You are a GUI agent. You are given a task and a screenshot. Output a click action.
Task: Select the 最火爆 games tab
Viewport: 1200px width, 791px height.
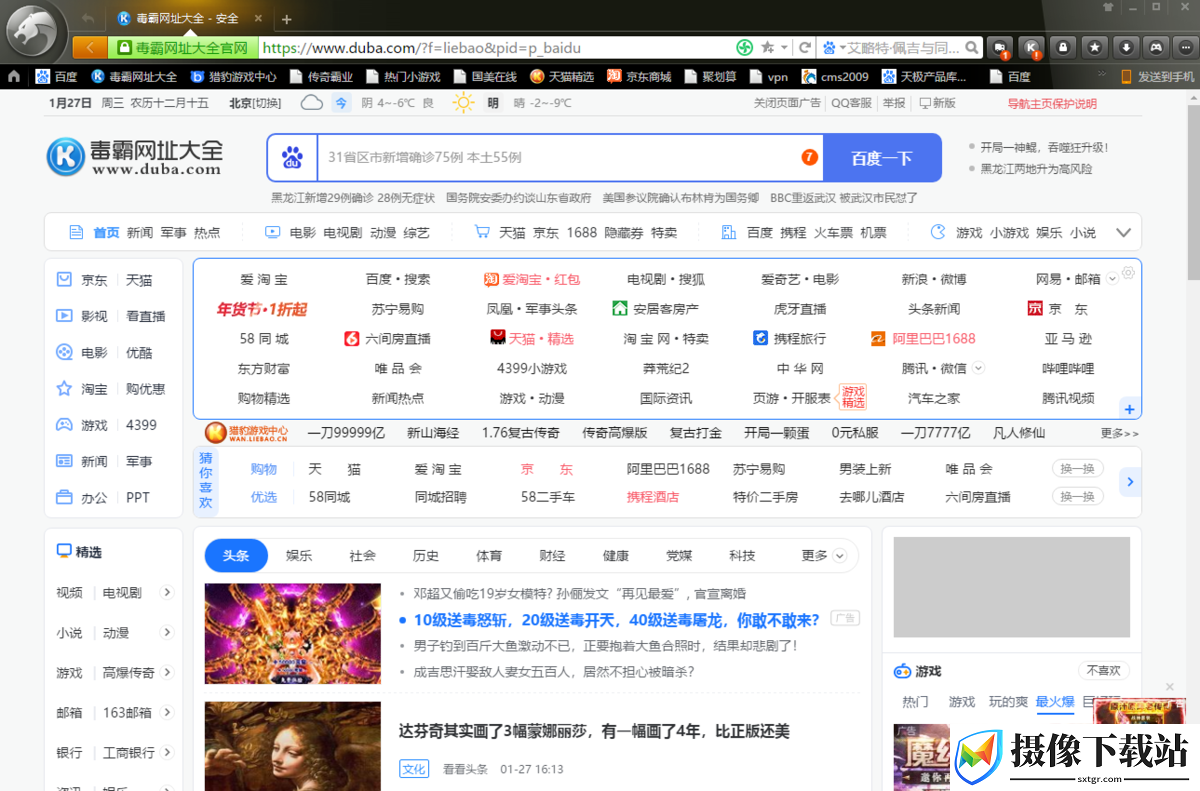tap(1055, 702)
